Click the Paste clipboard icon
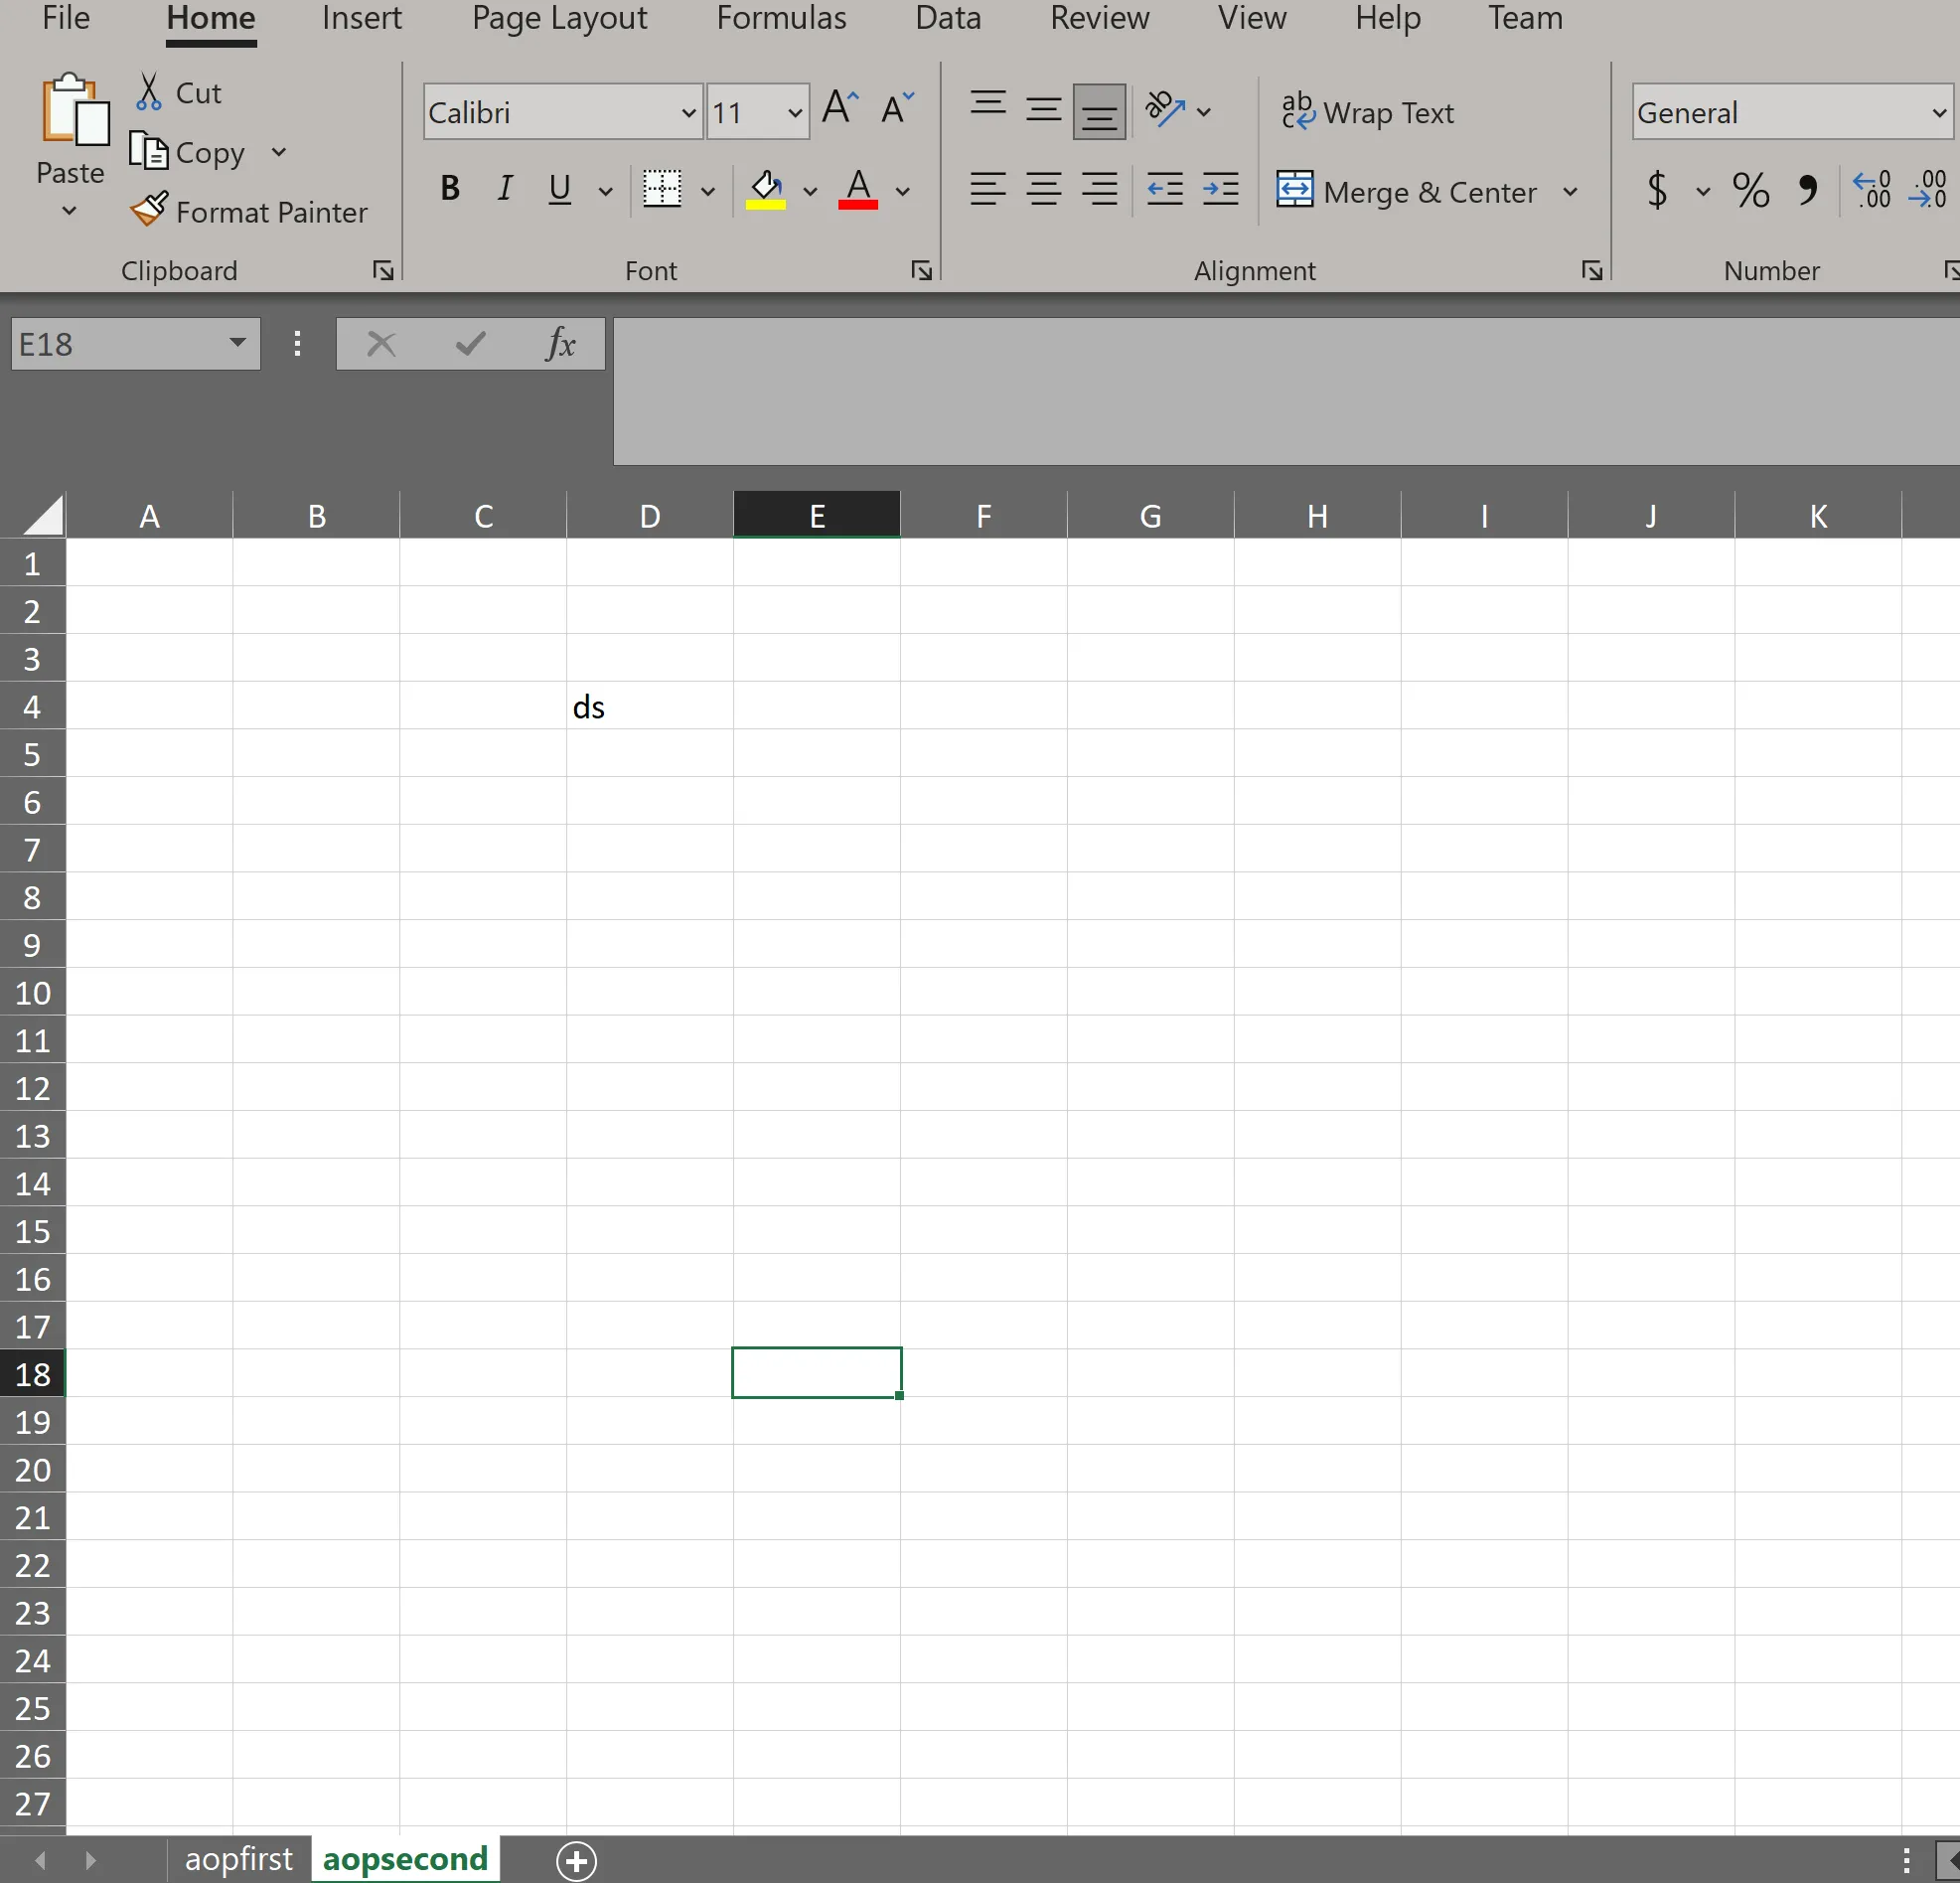This screenshot has height=1883, width=1960. [x=74, y=110]
